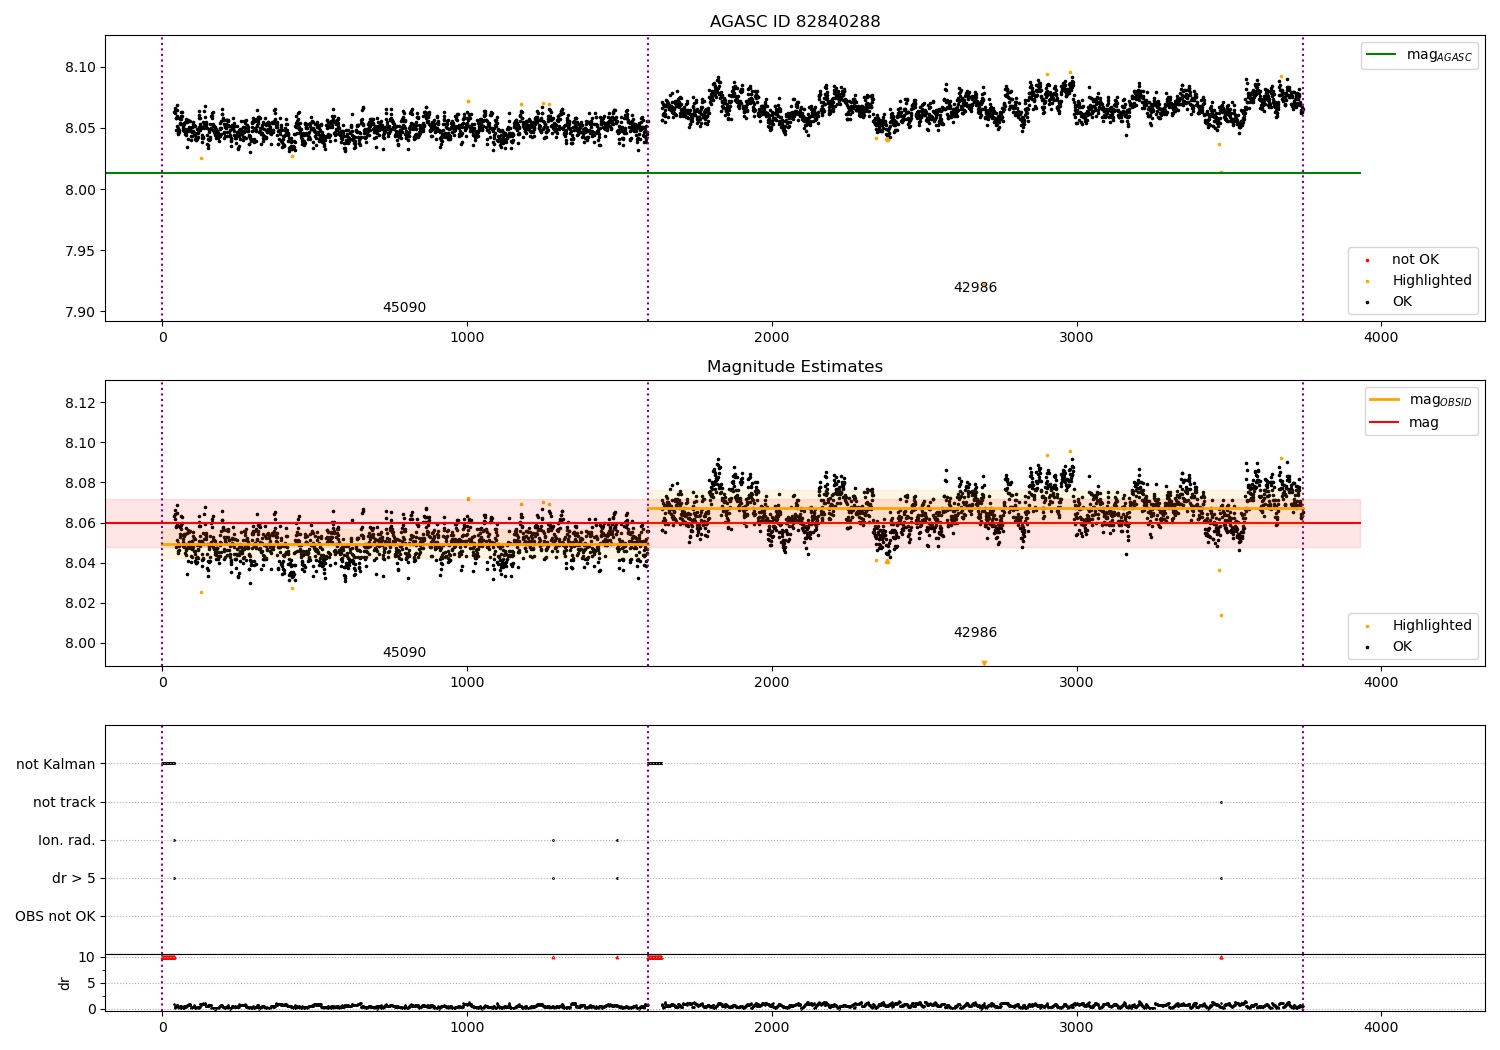Click the 8.06 y-axis tick label
Image resolution: width=1500 pixels, height=1050 pixels.
(79, 523)
